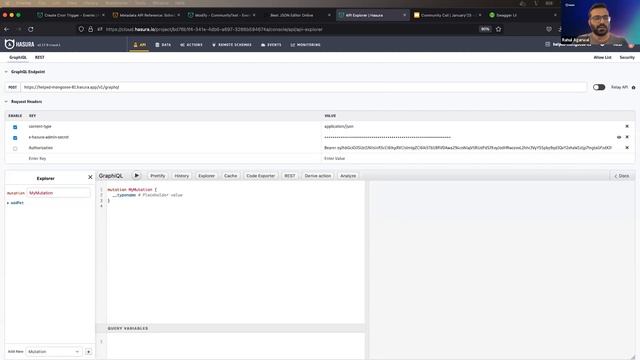Click the Derive action button
Image resolution: width=640 pixels, height=360 pixels.
pos(318,176)
